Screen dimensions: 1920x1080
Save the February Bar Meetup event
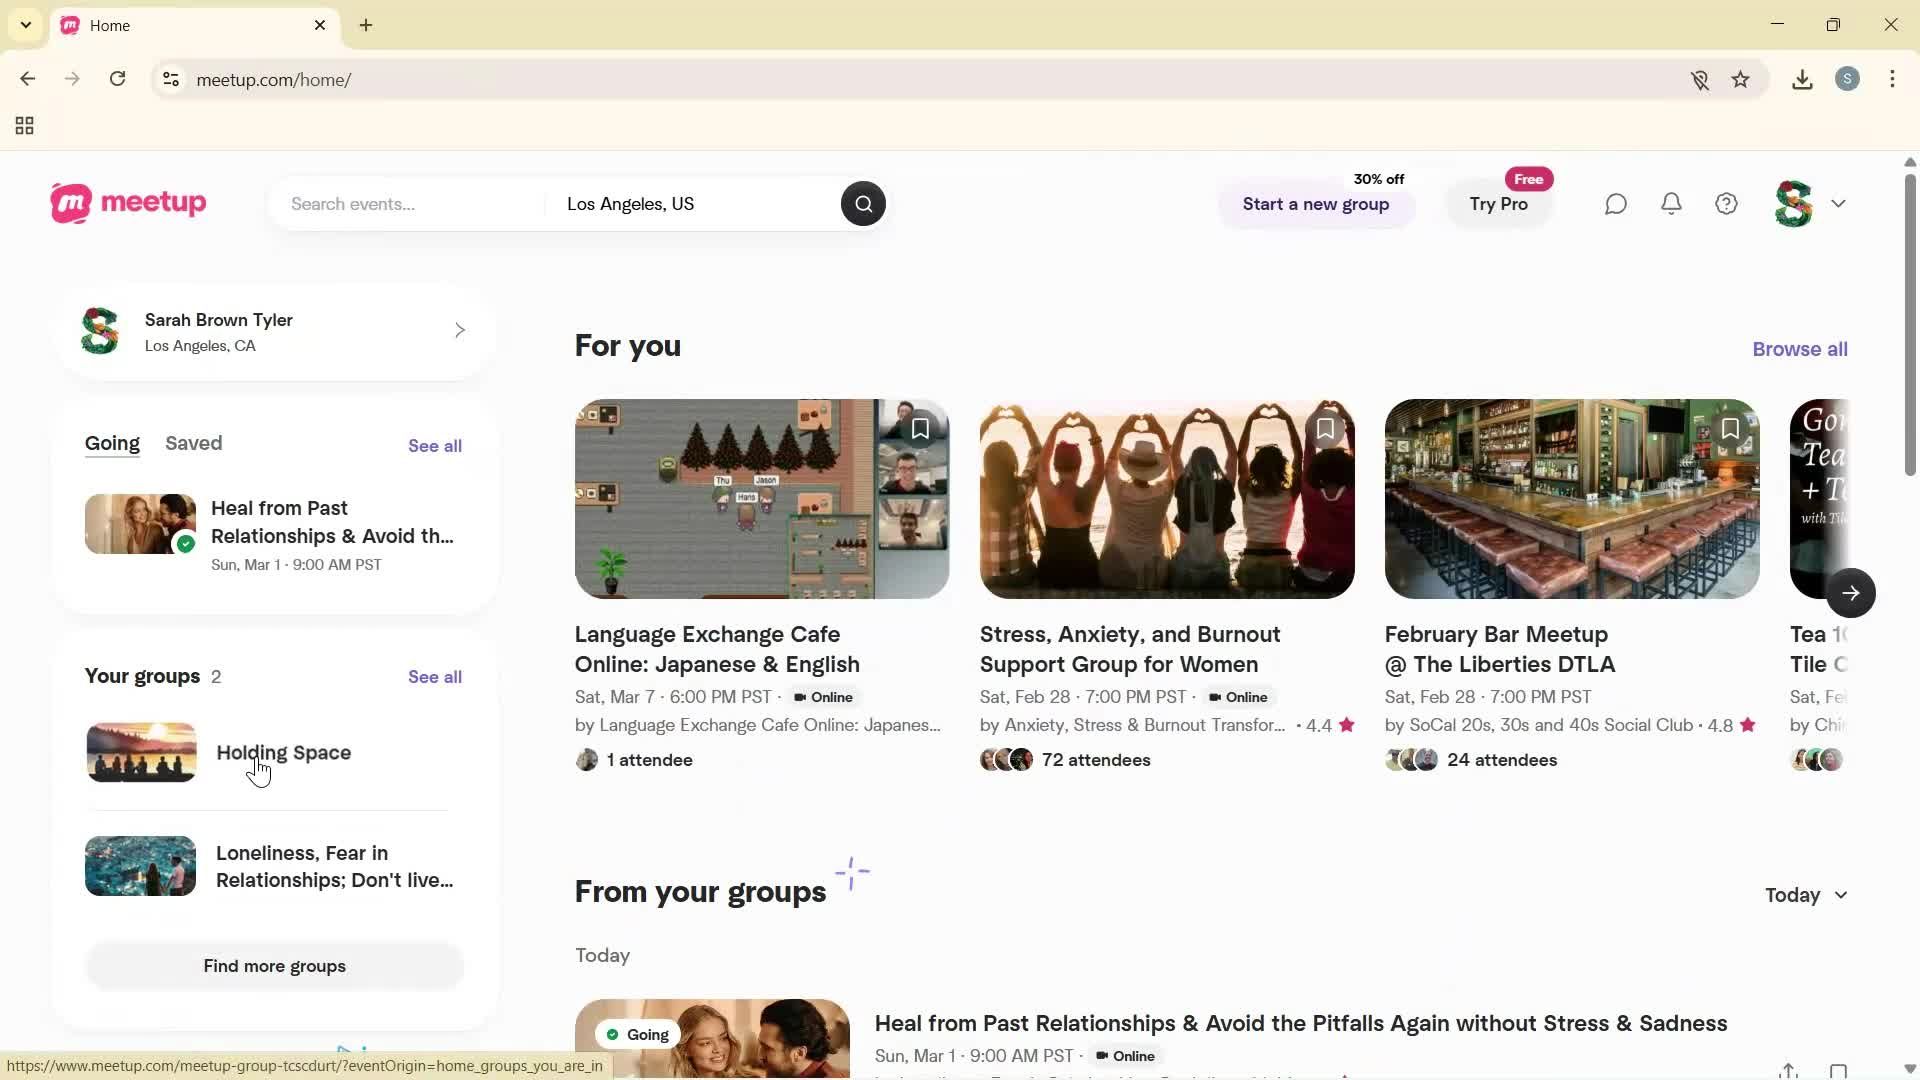1731,428
